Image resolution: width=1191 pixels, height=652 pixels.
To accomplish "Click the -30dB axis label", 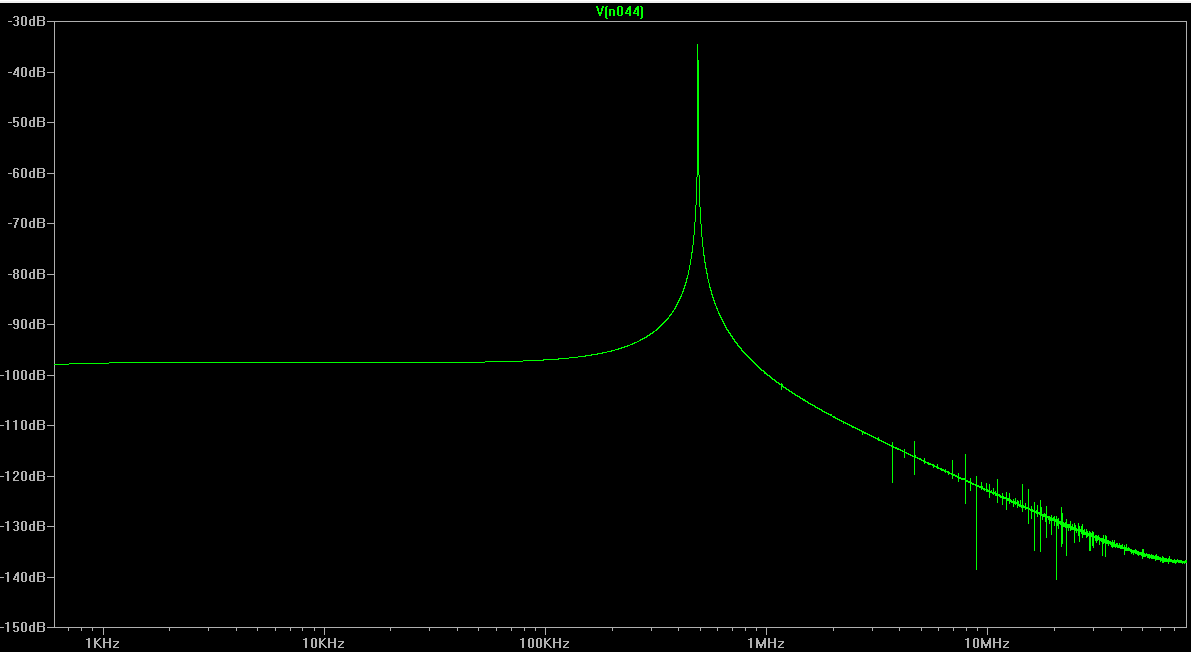I will pyautogui.click(x=26, y=21).
